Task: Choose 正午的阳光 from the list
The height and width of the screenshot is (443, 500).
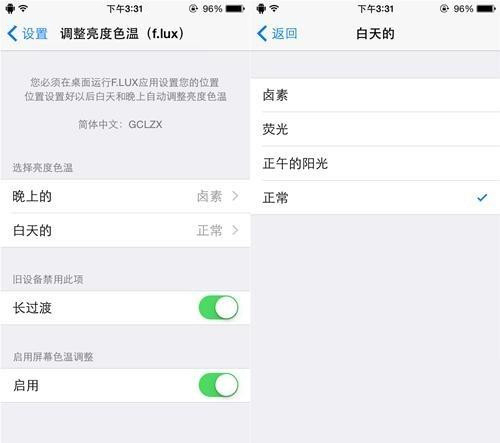Action: [375, 163]
